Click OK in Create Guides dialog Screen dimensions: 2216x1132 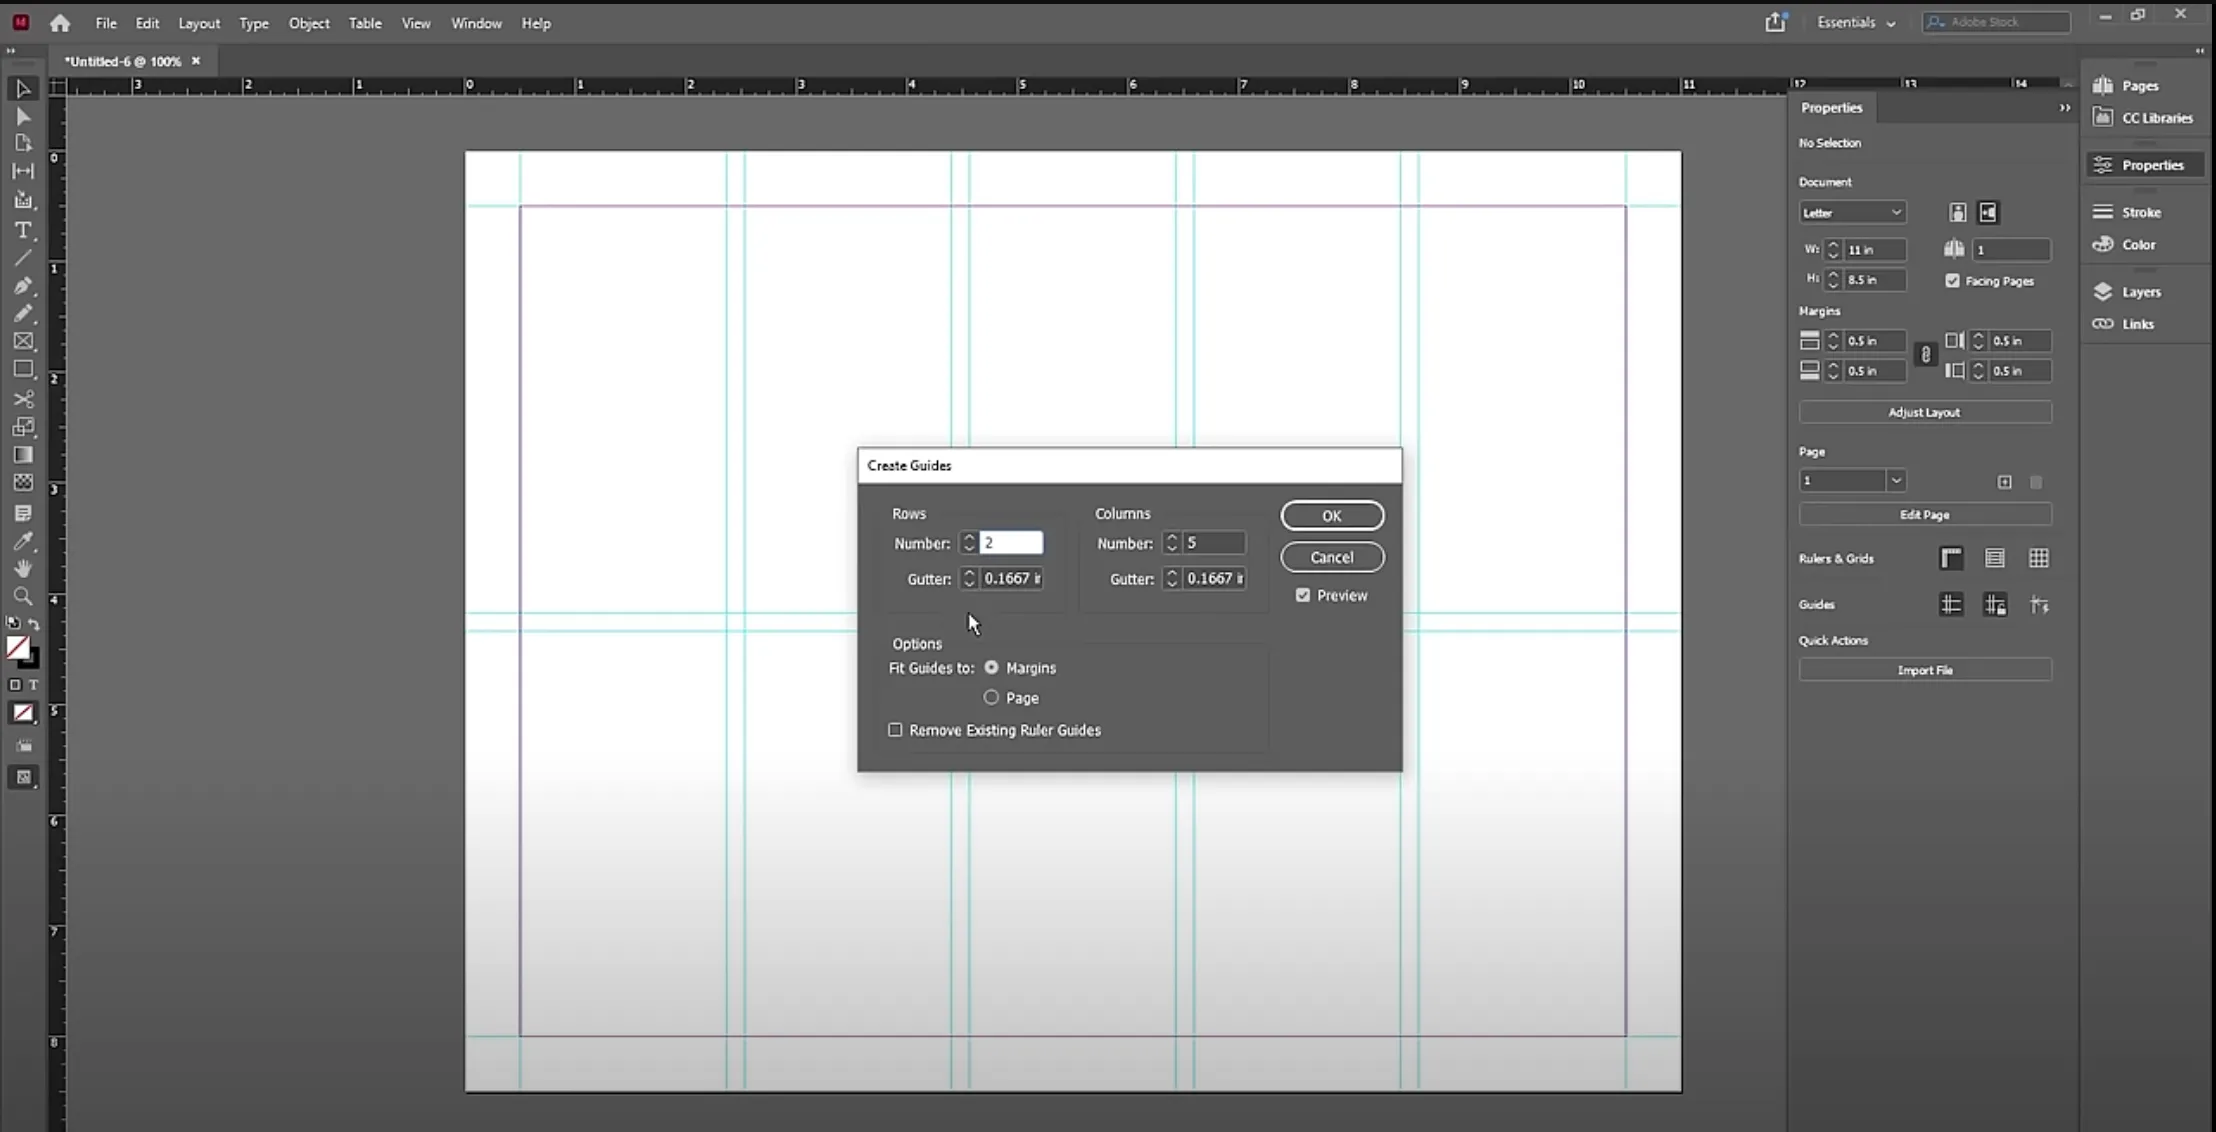click(1332, 516)
